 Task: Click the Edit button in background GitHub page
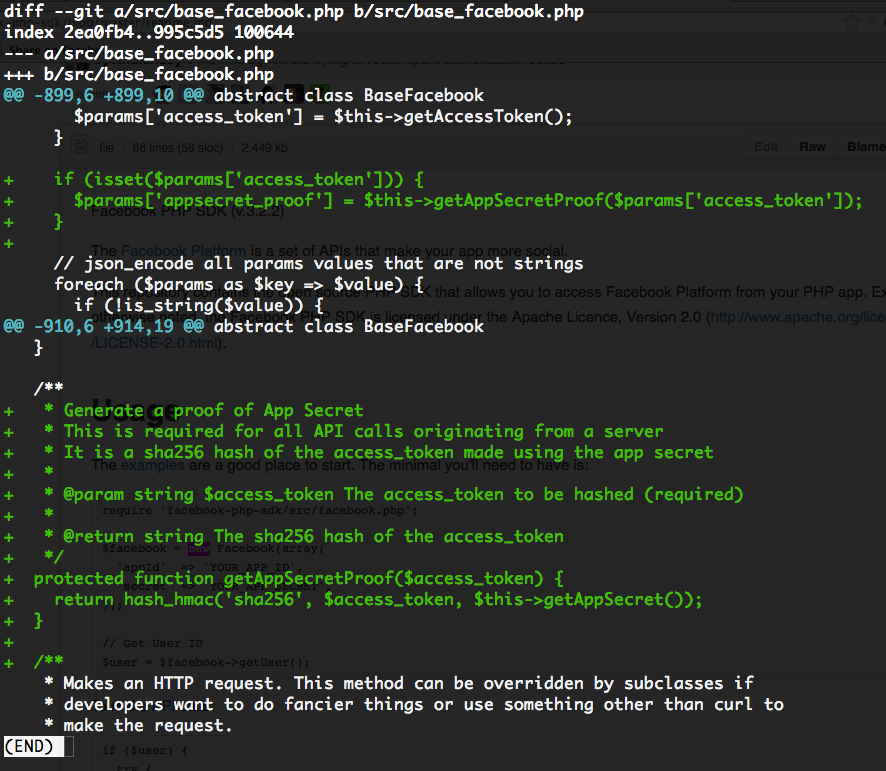[x=766, y=147]
